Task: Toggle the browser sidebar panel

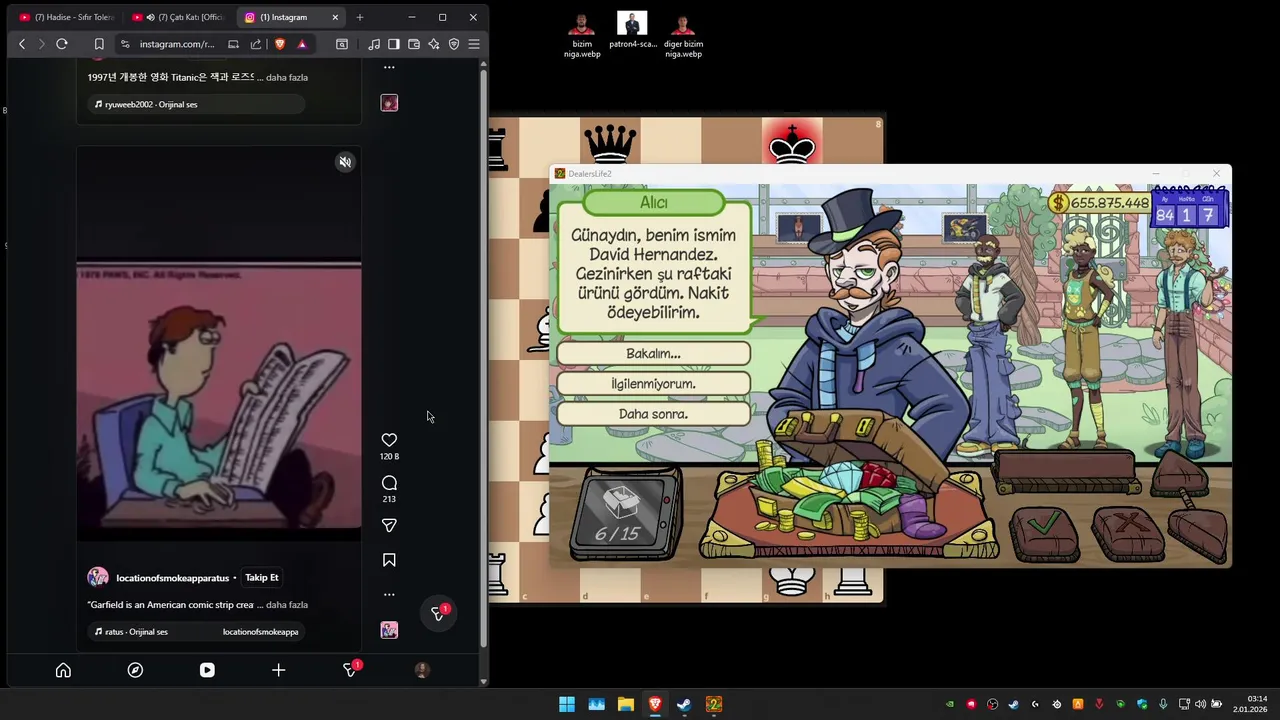Action: 394,44
